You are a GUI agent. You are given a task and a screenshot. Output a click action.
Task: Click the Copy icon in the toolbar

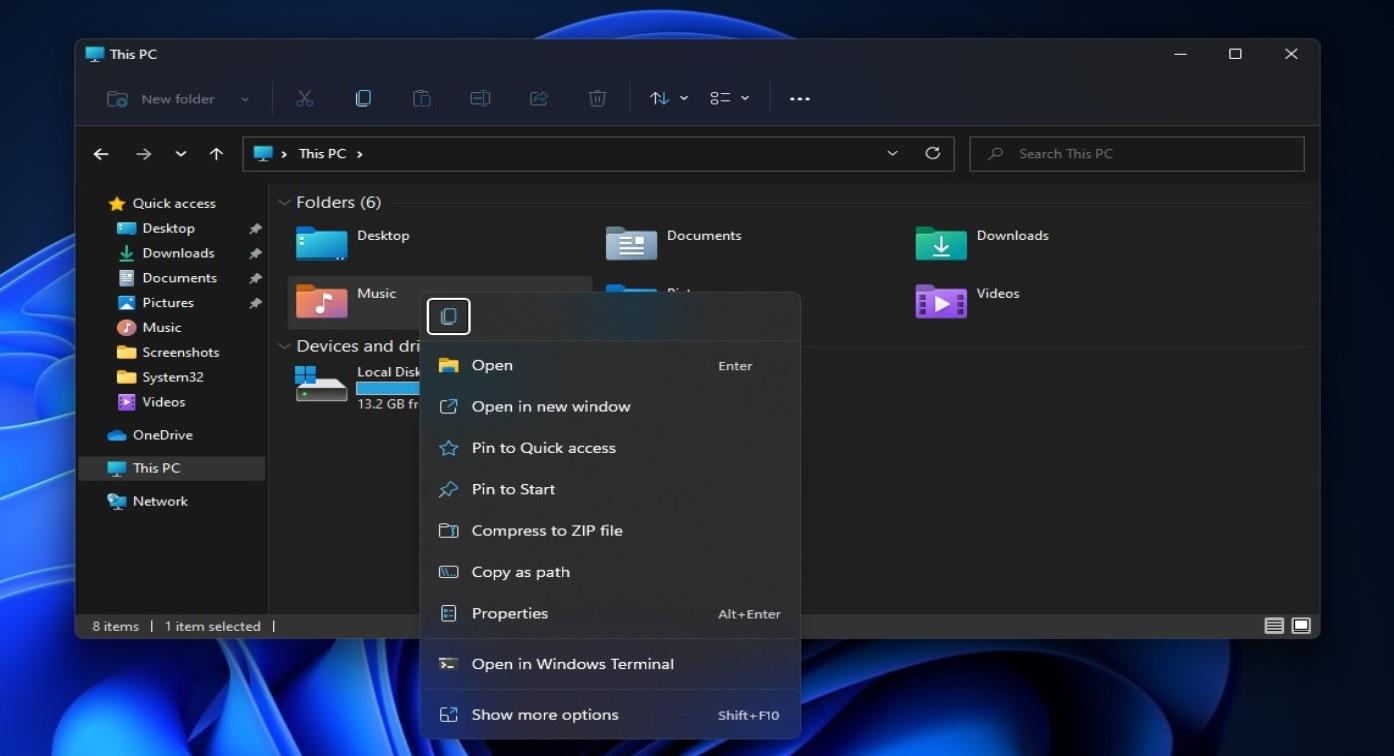tap(363, 98)
